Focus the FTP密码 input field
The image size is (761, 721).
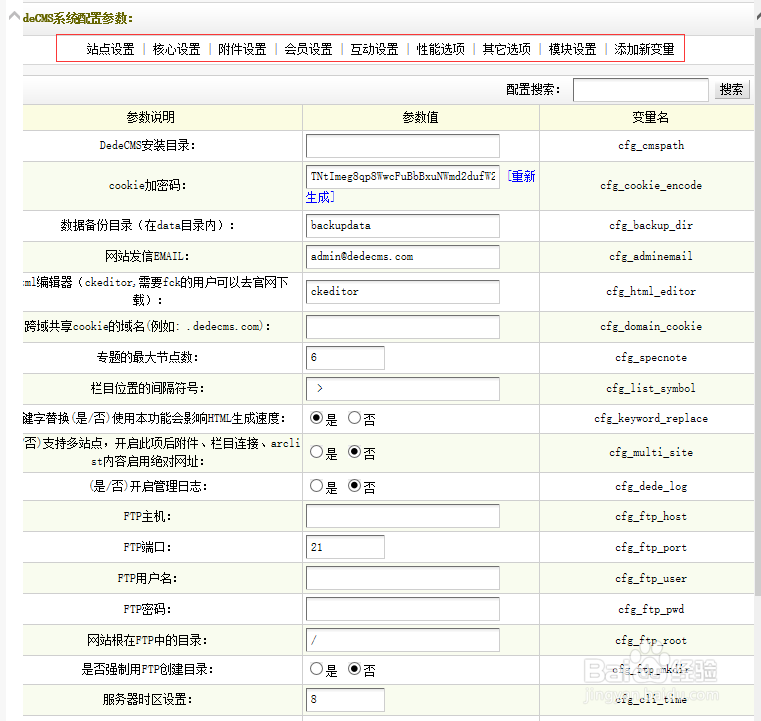point(402,609)
